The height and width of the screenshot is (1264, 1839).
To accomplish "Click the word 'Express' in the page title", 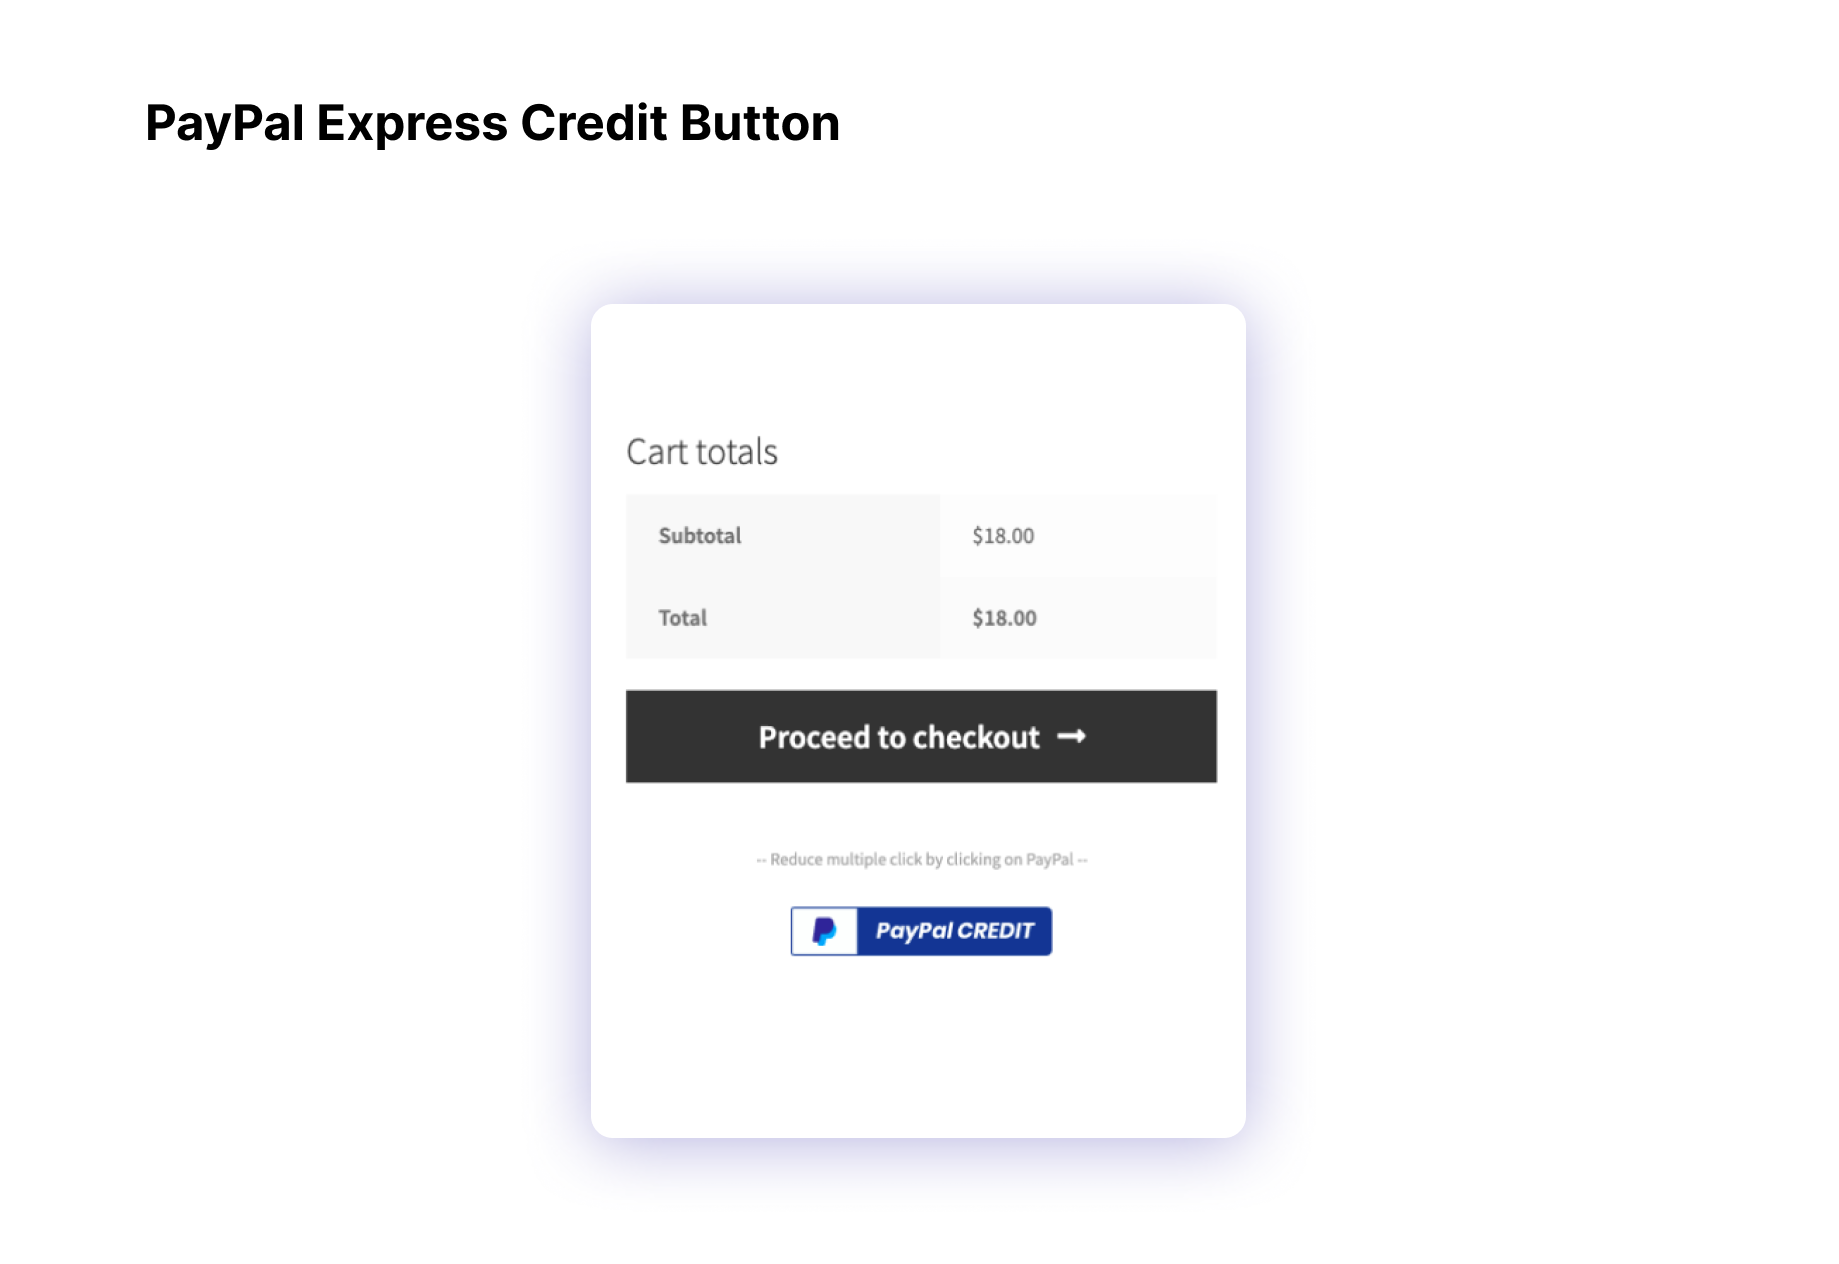I will [412, 123].
